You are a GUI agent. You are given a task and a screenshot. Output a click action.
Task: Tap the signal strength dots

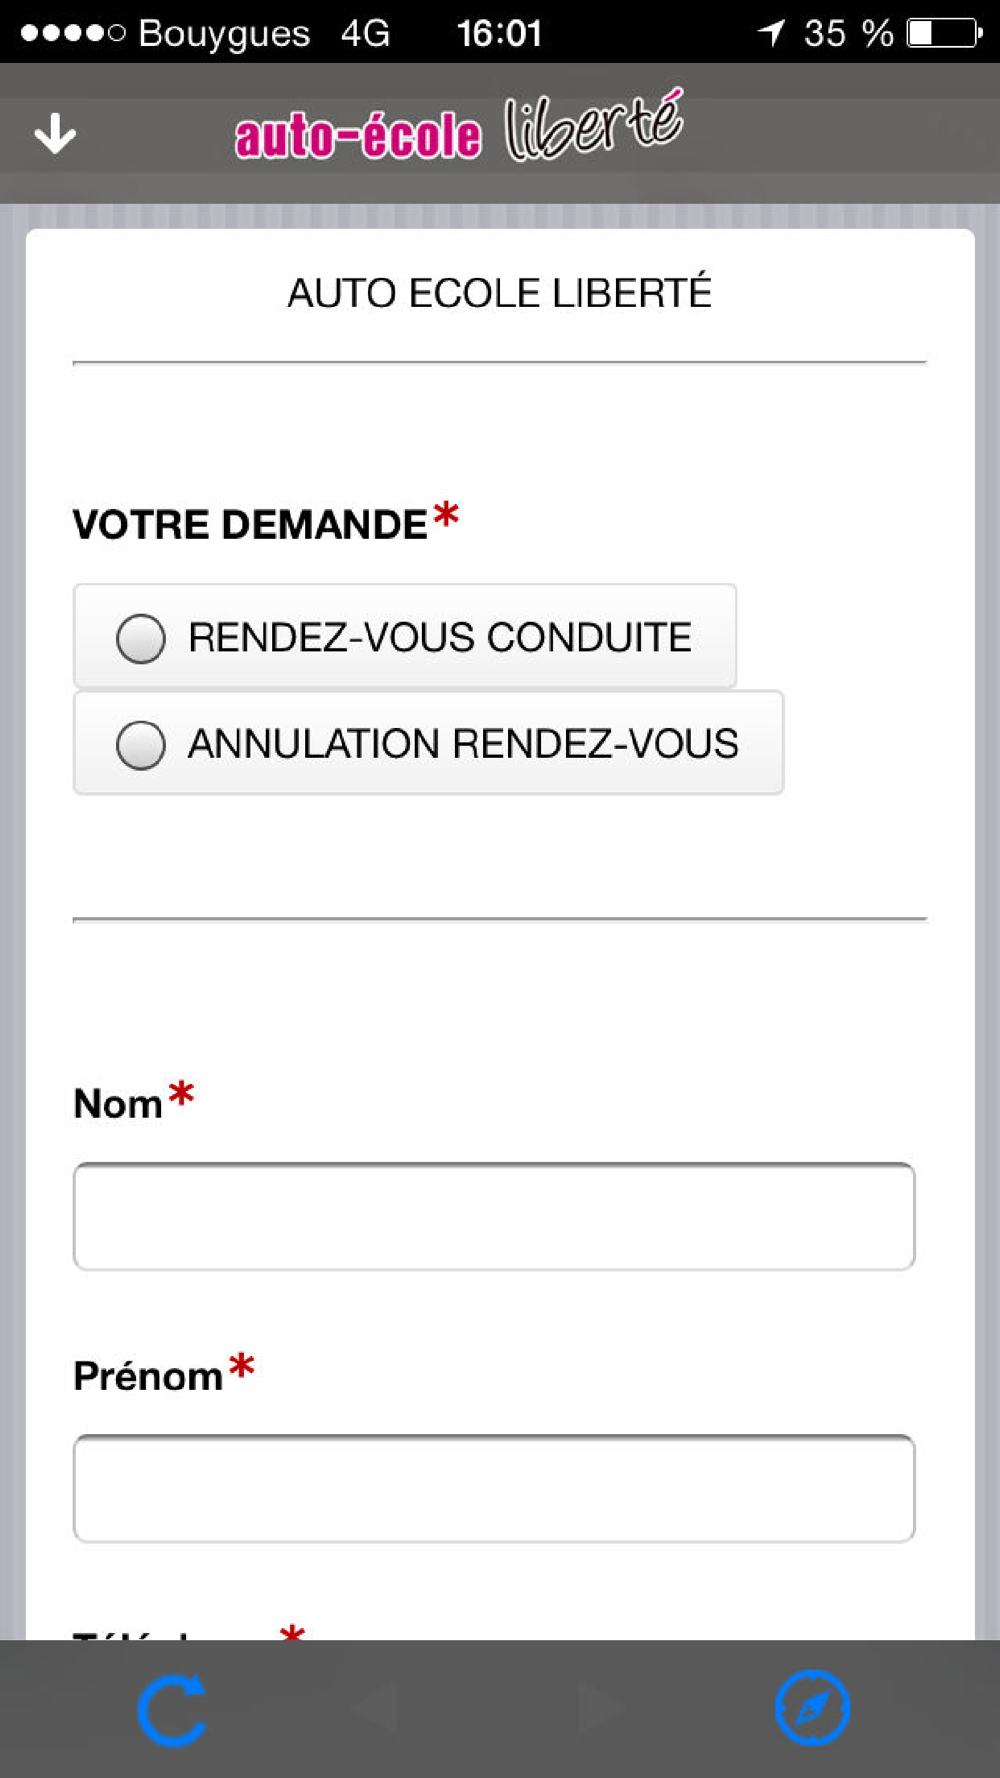coord(73,33)
